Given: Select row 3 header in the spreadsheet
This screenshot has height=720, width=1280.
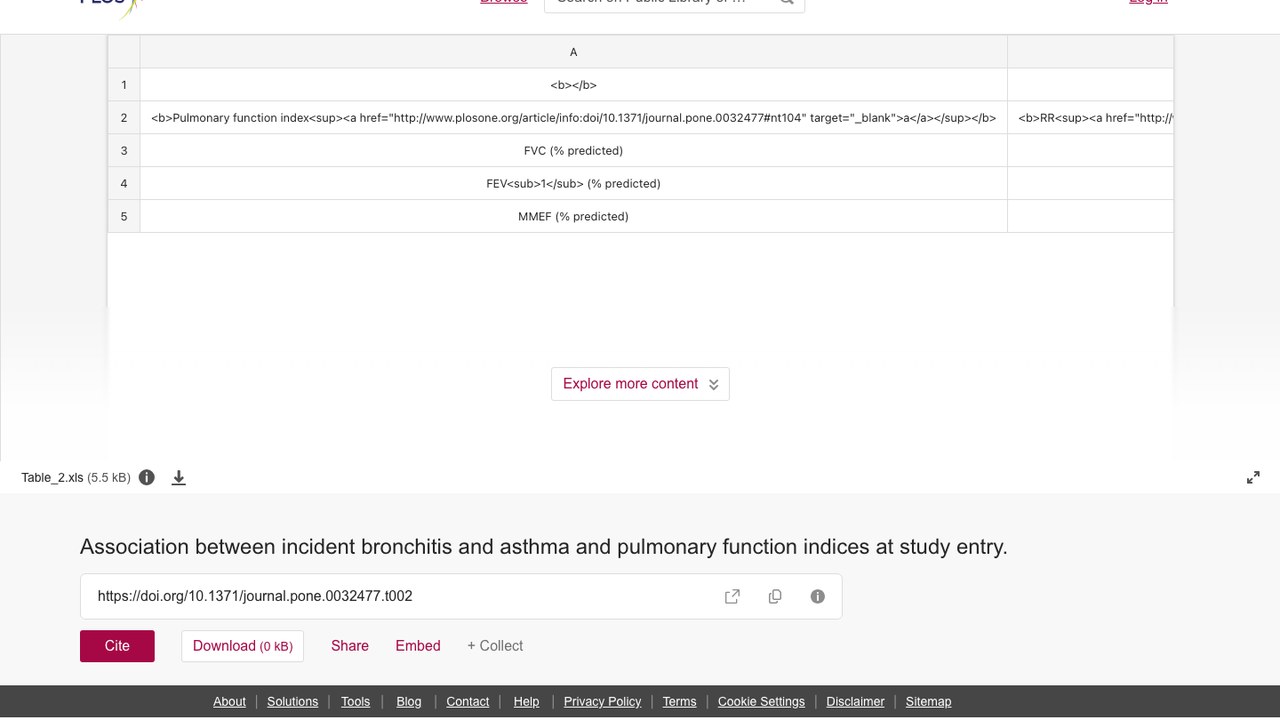Looking at the screenshot, I should coord(124,151).
